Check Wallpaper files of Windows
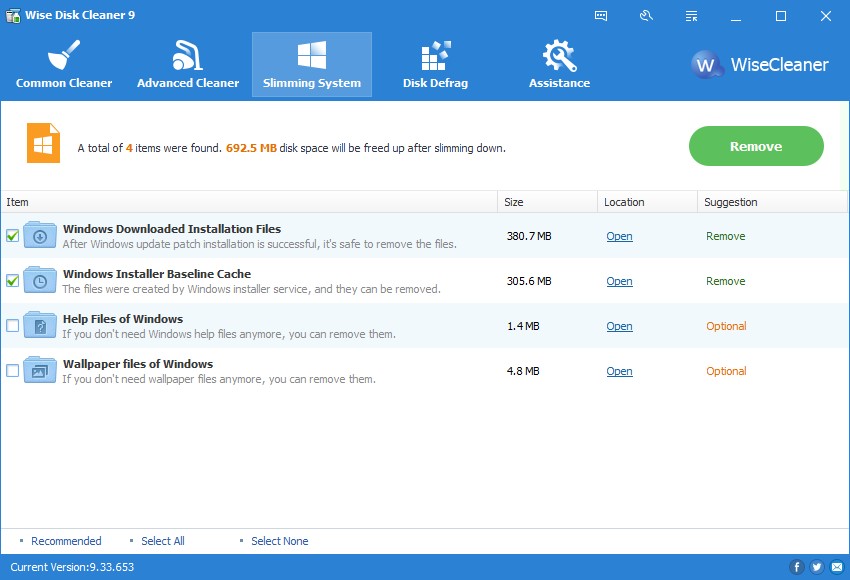 [x=13, y=371]
